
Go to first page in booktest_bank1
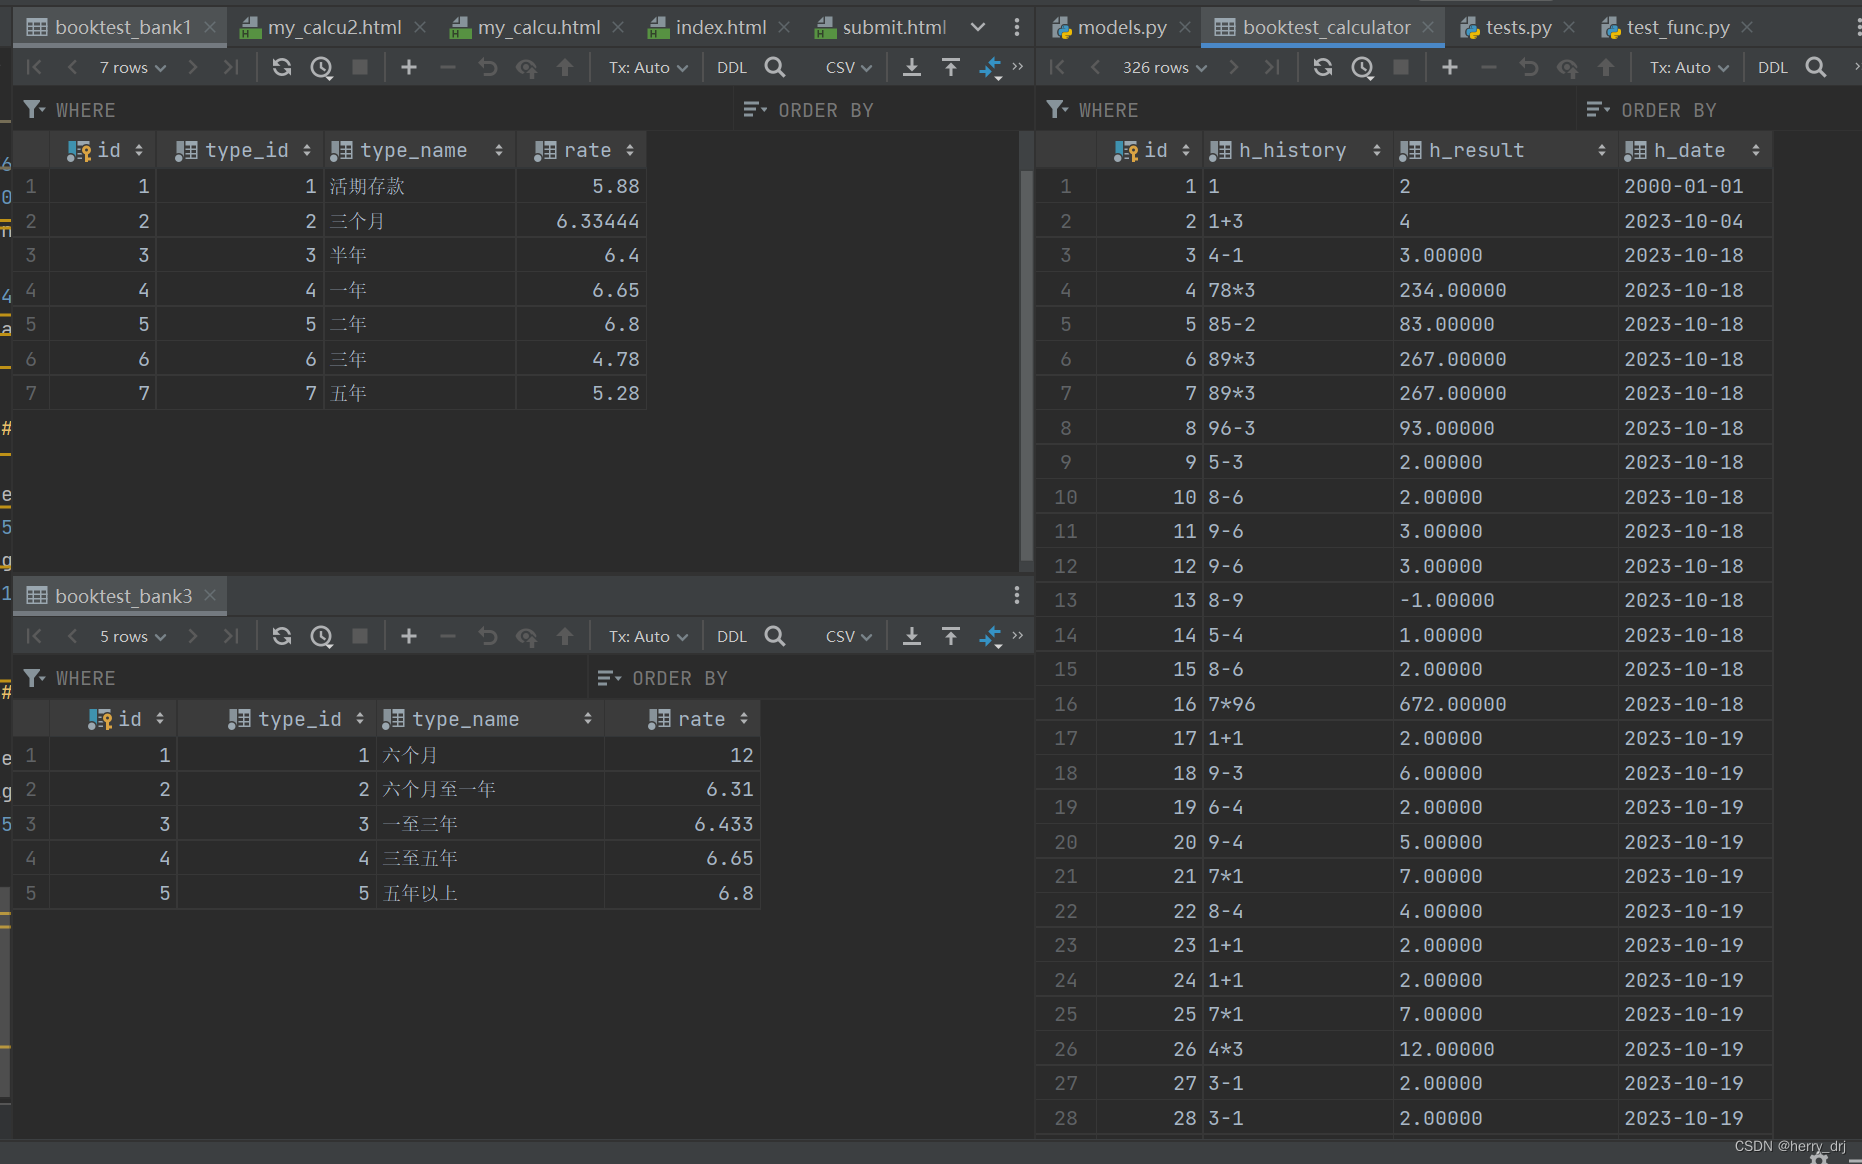(34, 67)
